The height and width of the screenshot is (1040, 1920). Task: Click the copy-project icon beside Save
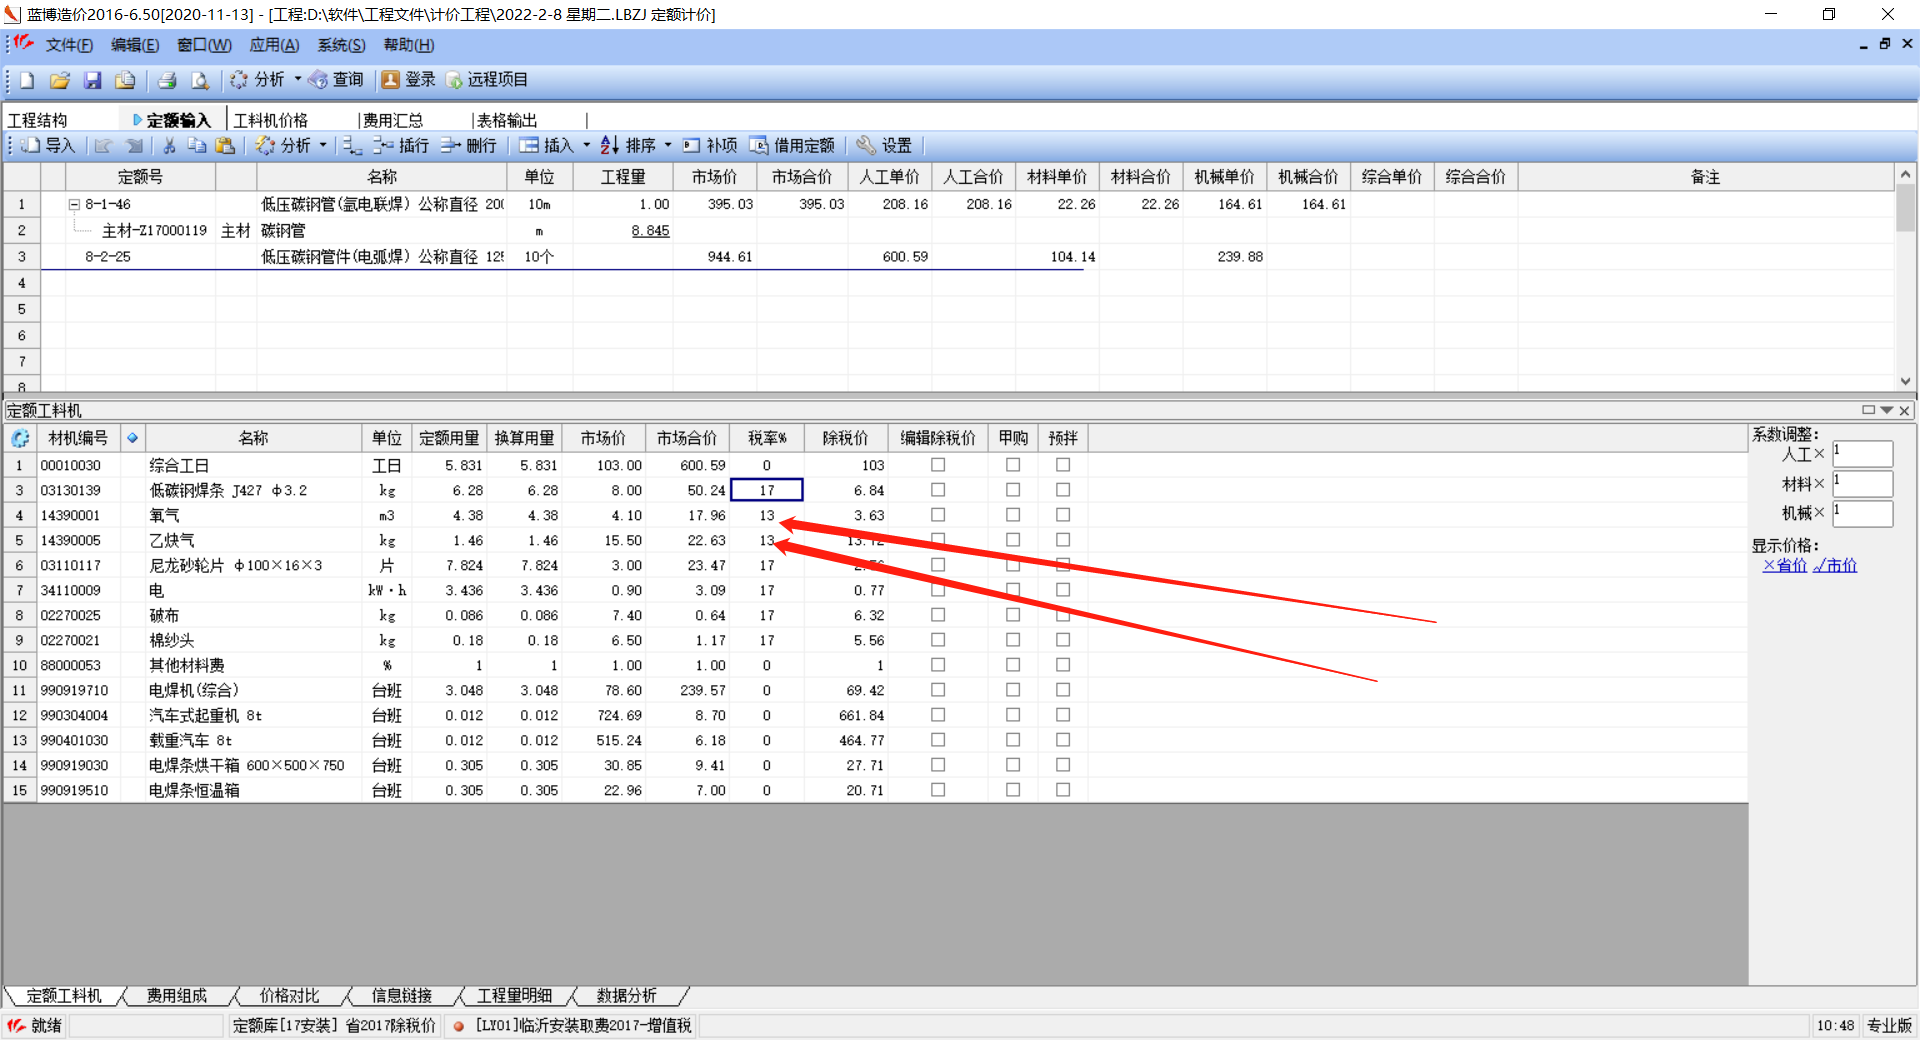pos(125,80)
